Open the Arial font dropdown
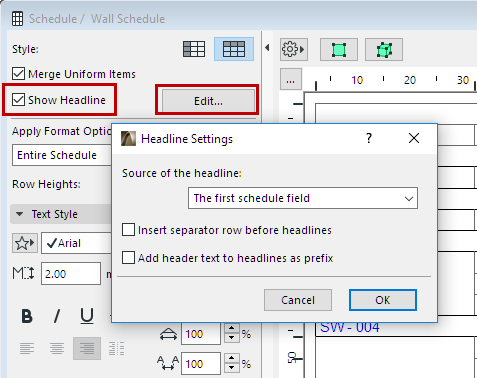Image resolution: width=477 pixels, height=378 pixels. point(76,243)
